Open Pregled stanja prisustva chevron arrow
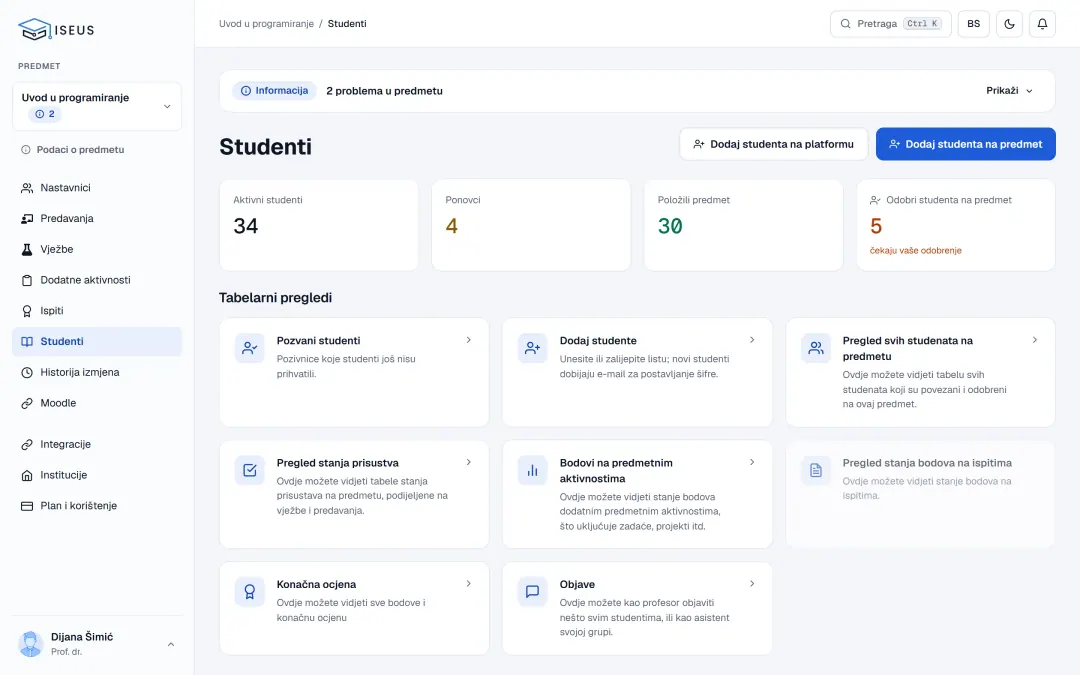The width and height of the screenshot is (1080, 675). pyautogui.click(x=468, y=462)
